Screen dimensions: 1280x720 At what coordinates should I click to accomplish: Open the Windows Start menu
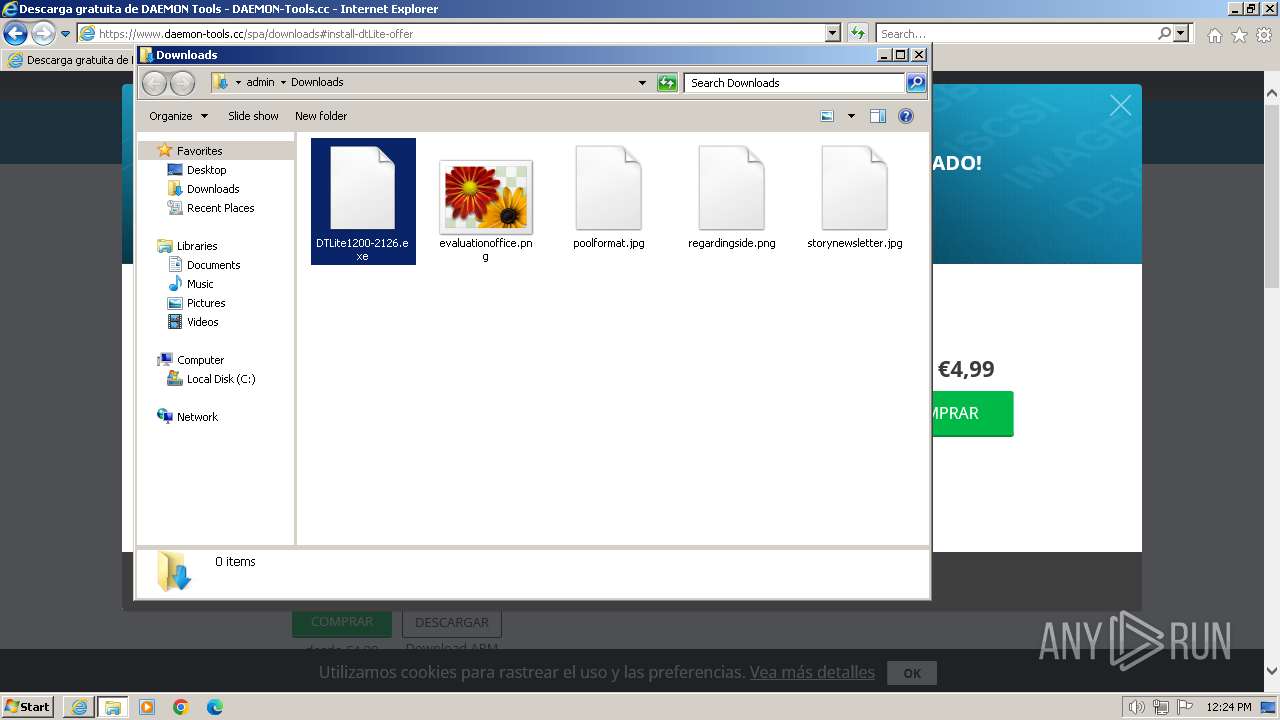[28, 706]
